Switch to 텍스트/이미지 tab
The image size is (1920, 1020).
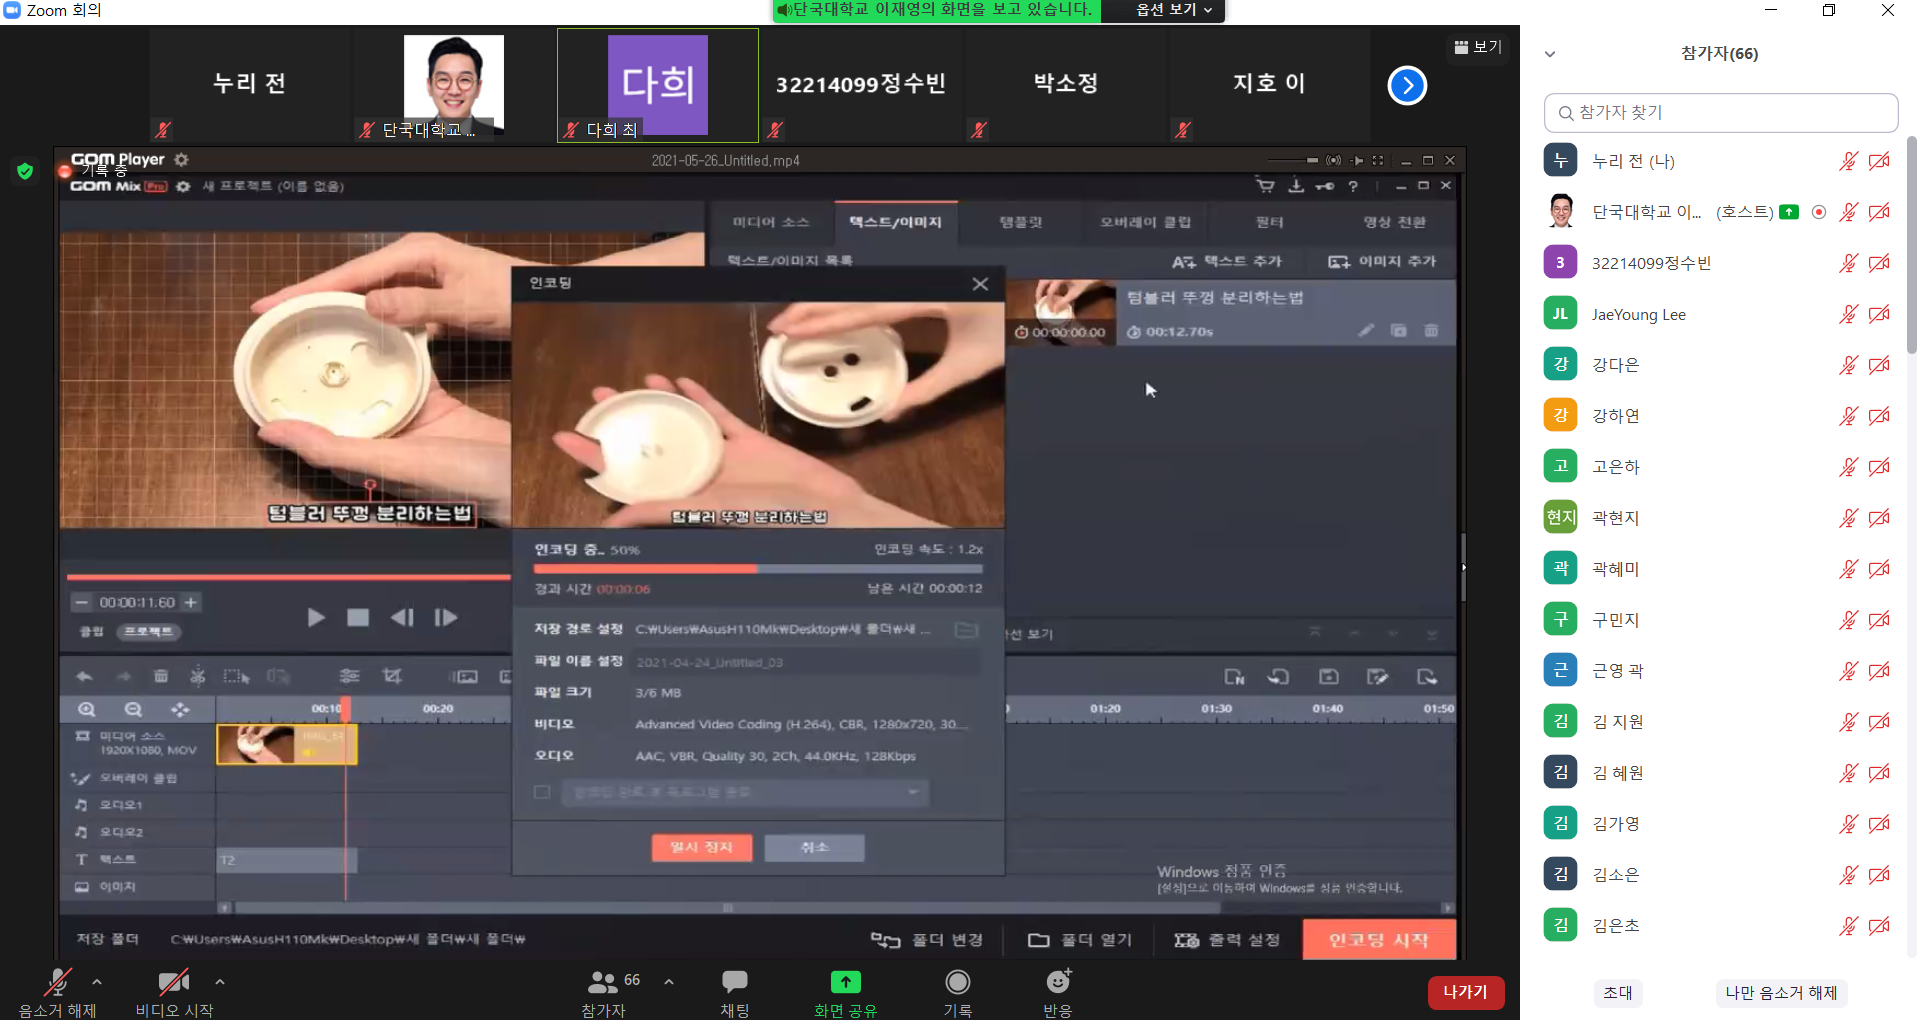pos(895,222)
